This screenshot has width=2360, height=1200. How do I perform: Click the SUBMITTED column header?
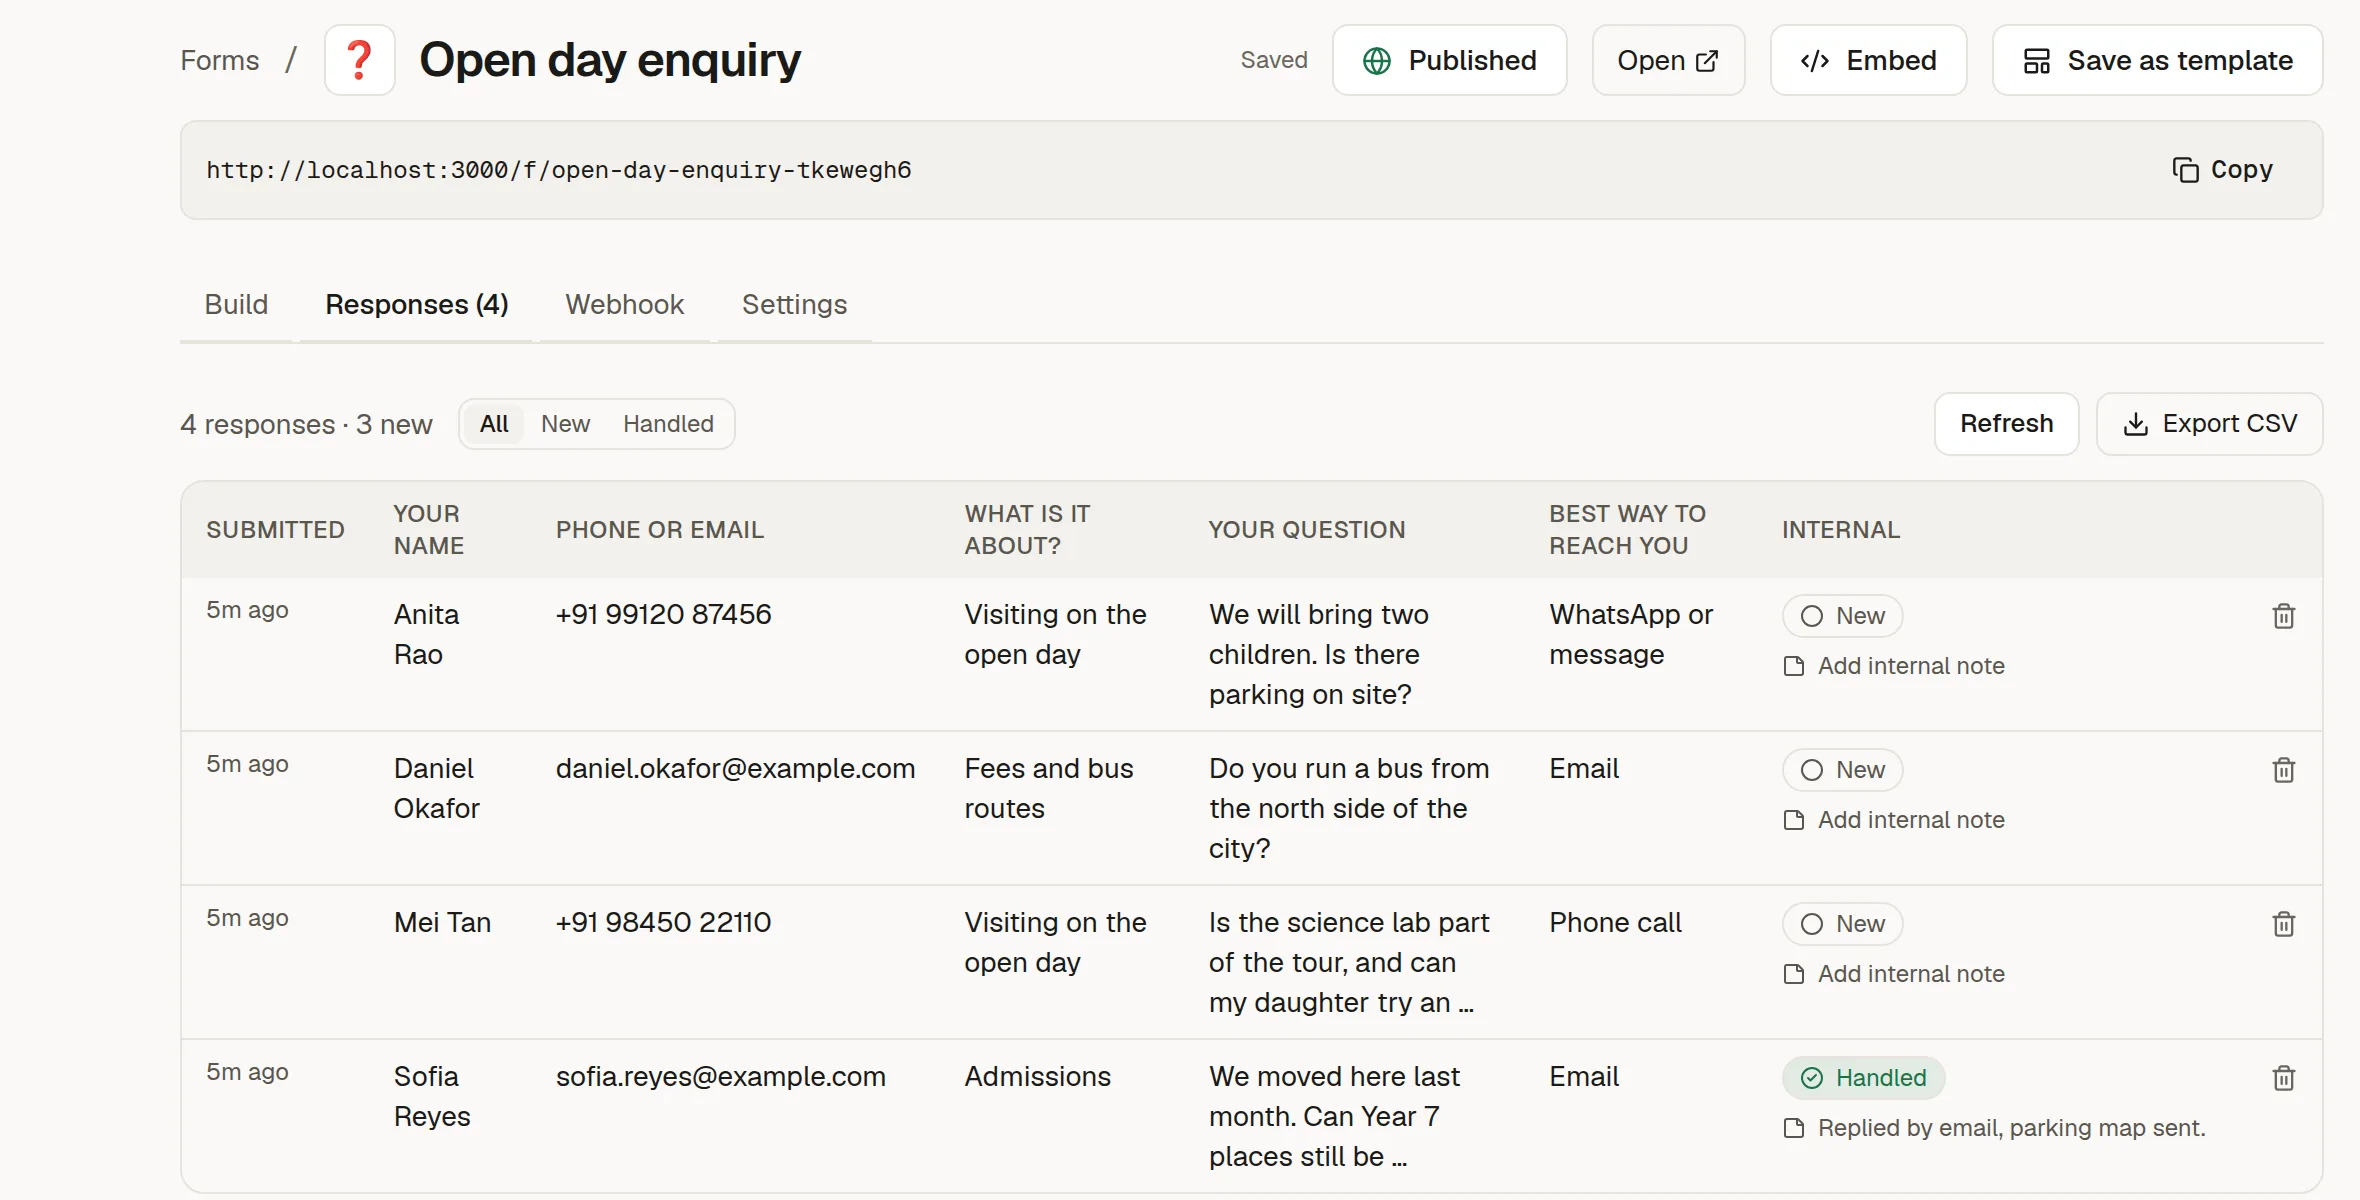coord(275,530)
